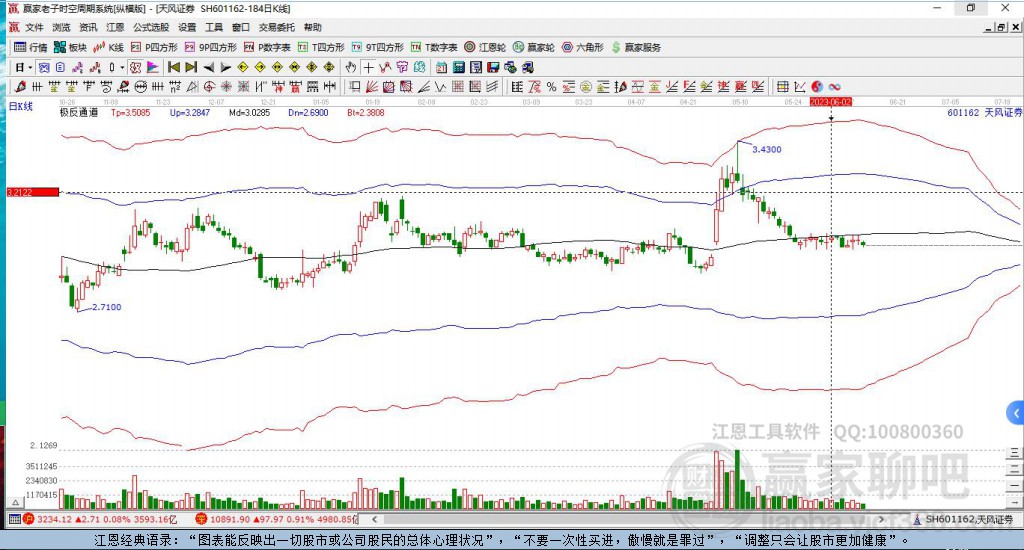
Task: Click the yin-yang symbol icon
Action: (x=817, y=86)
